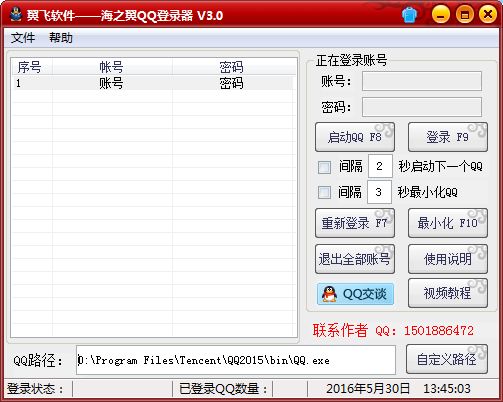503x402 pixels.
Task: Click the skin shirt icon in title bar
Action: coord(409,15)
